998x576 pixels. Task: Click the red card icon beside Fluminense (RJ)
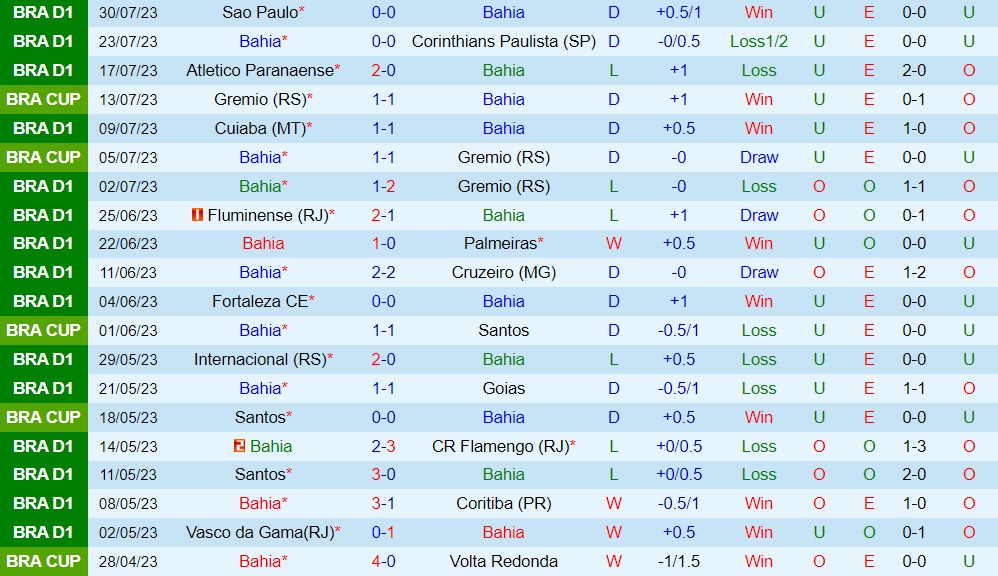(197, 215)
